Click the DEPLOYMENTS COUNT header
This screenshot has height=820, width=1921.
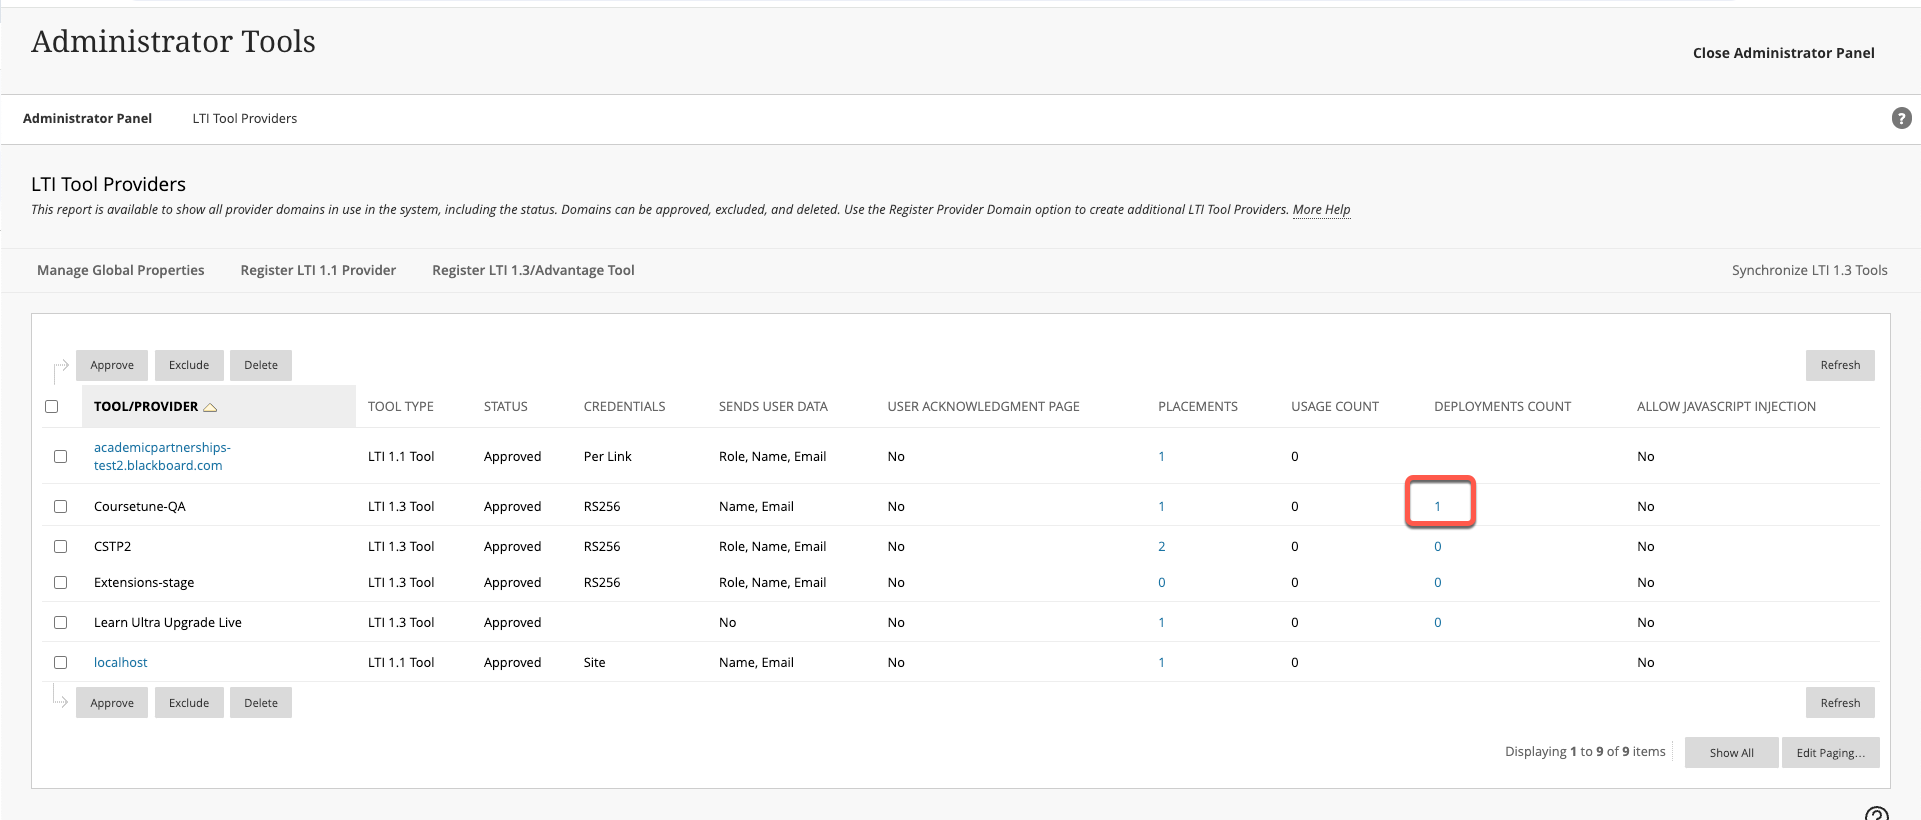1502,406
